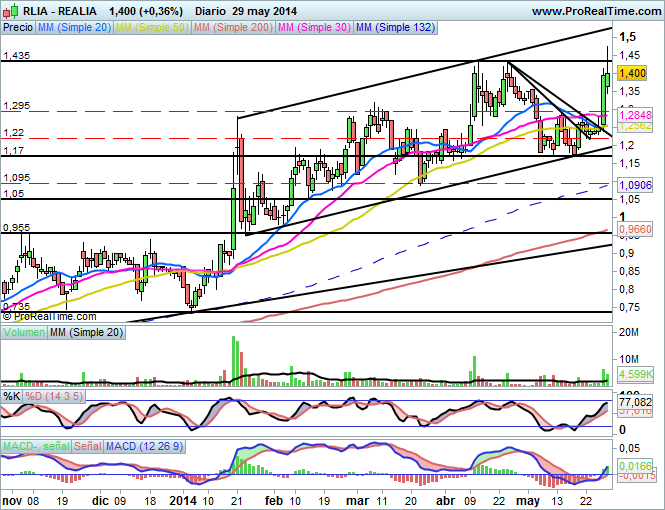Click the 2014 year marker on time axis

point(183,500)
